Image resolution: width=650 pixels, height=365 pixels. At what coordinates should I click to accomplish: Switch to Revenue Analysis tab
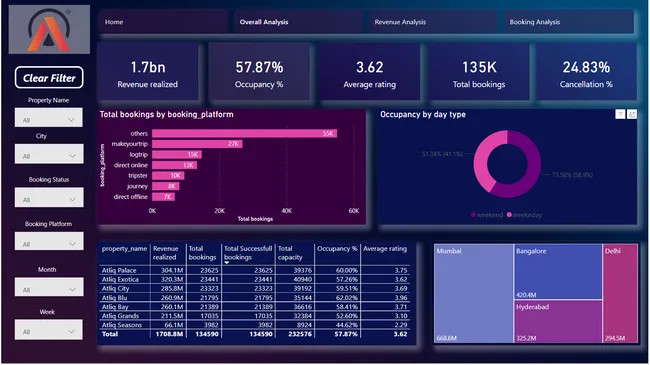[433, 22]
